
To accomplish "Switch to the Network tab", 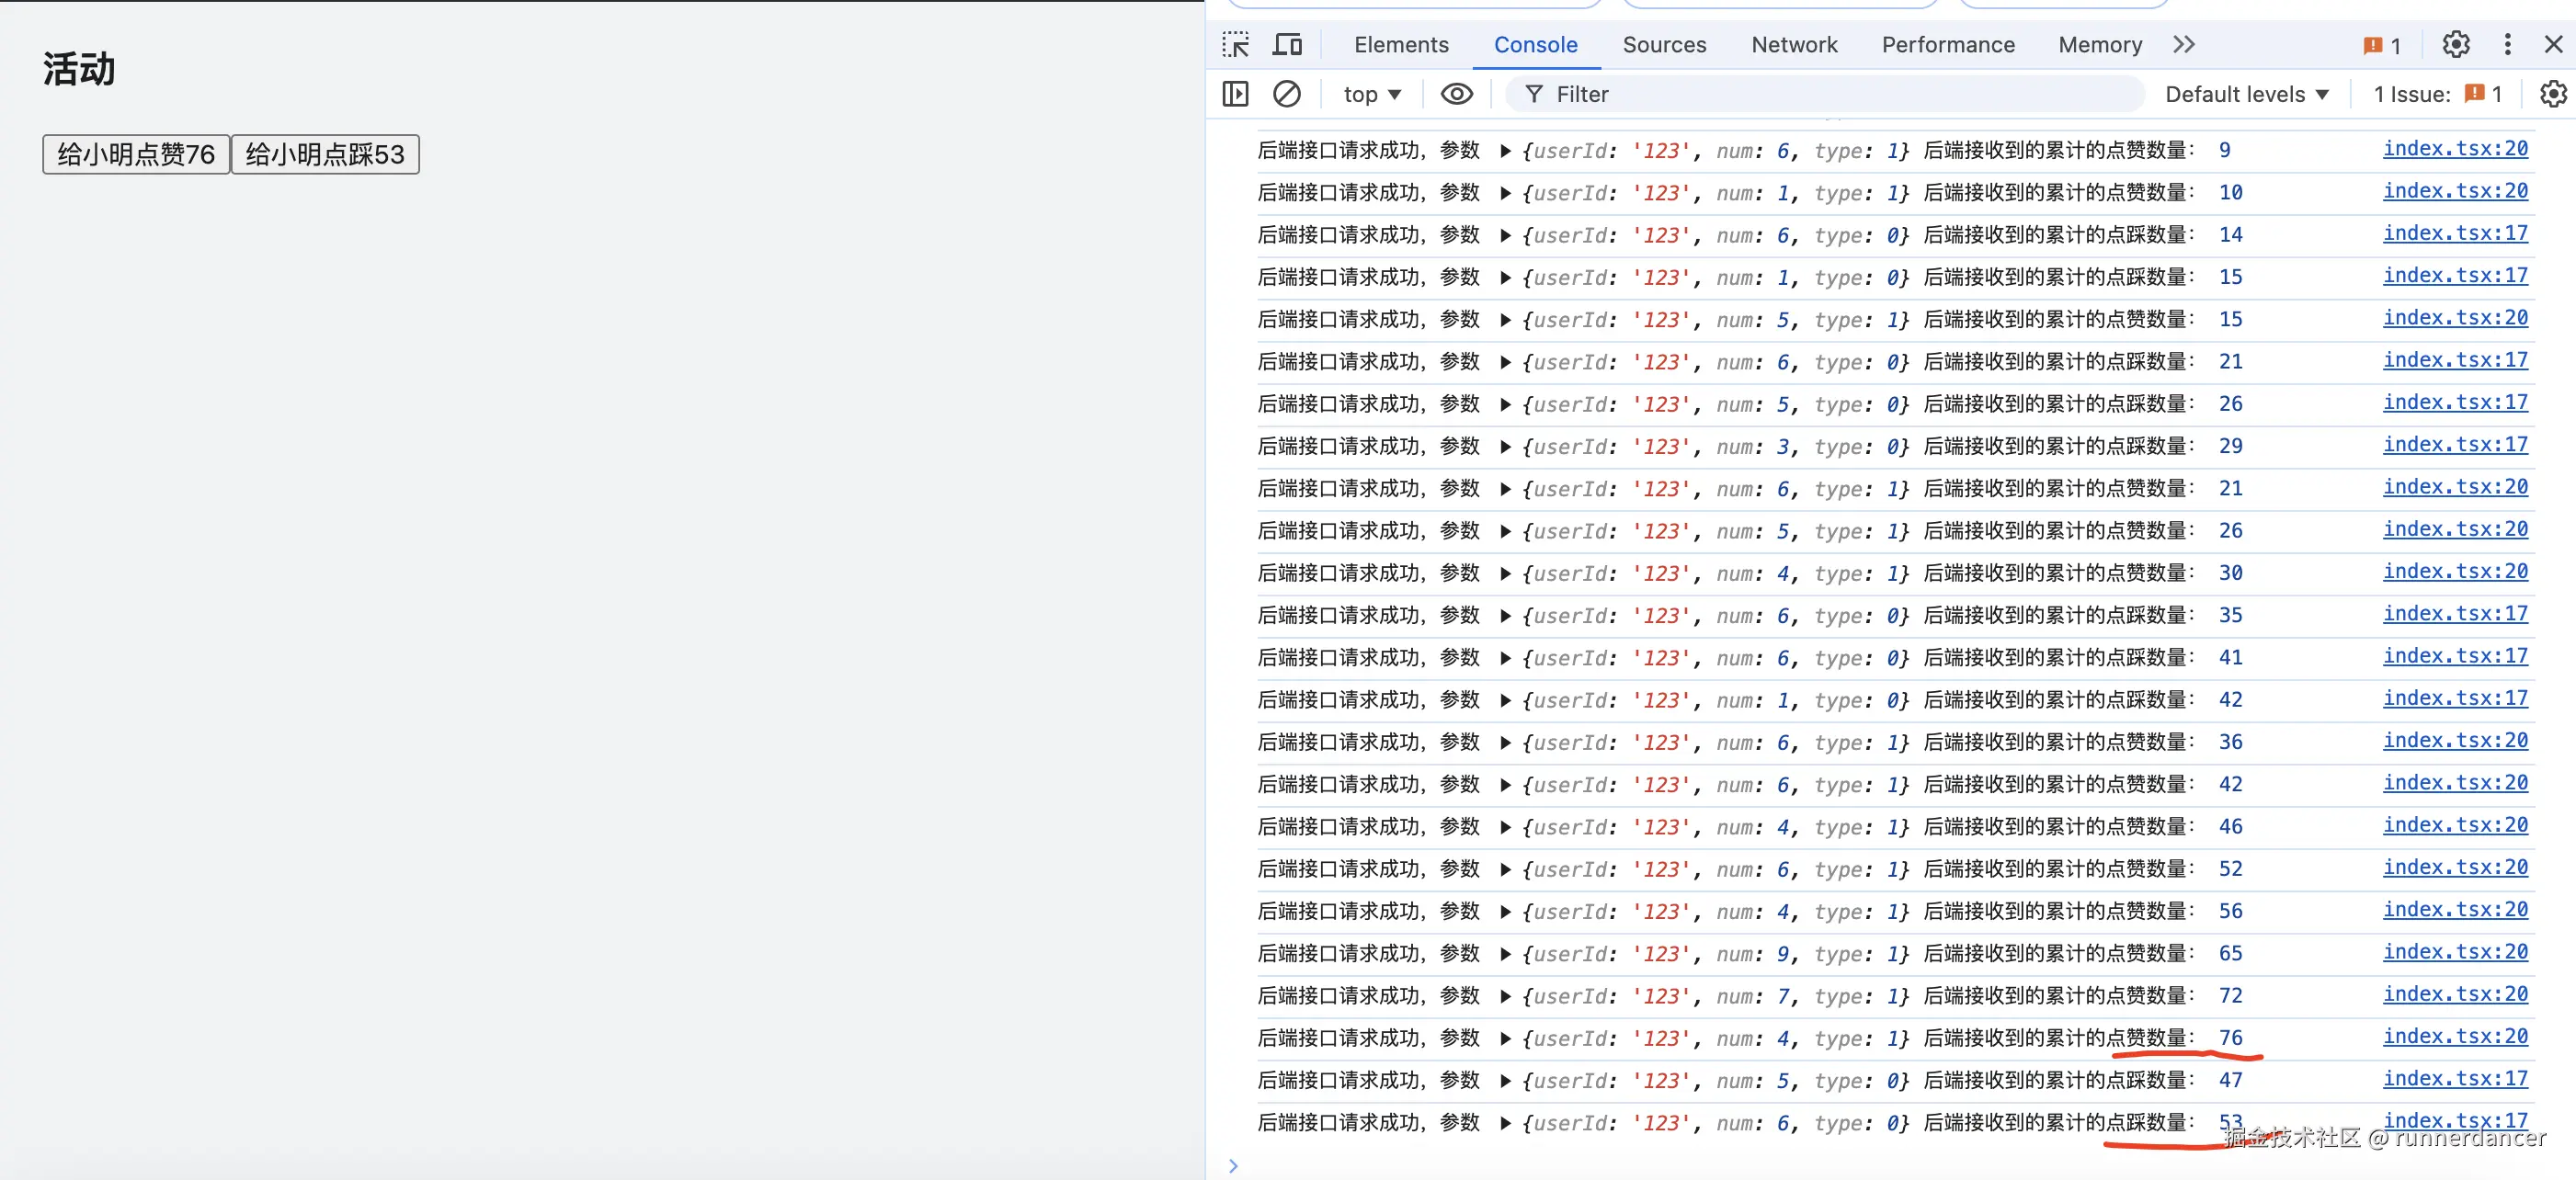I will click(x=1794, y=45).
